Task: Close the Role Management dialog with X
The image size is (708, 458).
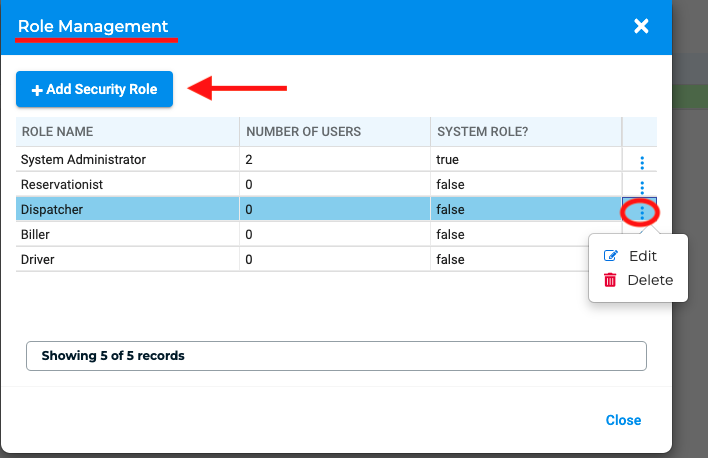Action: tap(641, 26)
